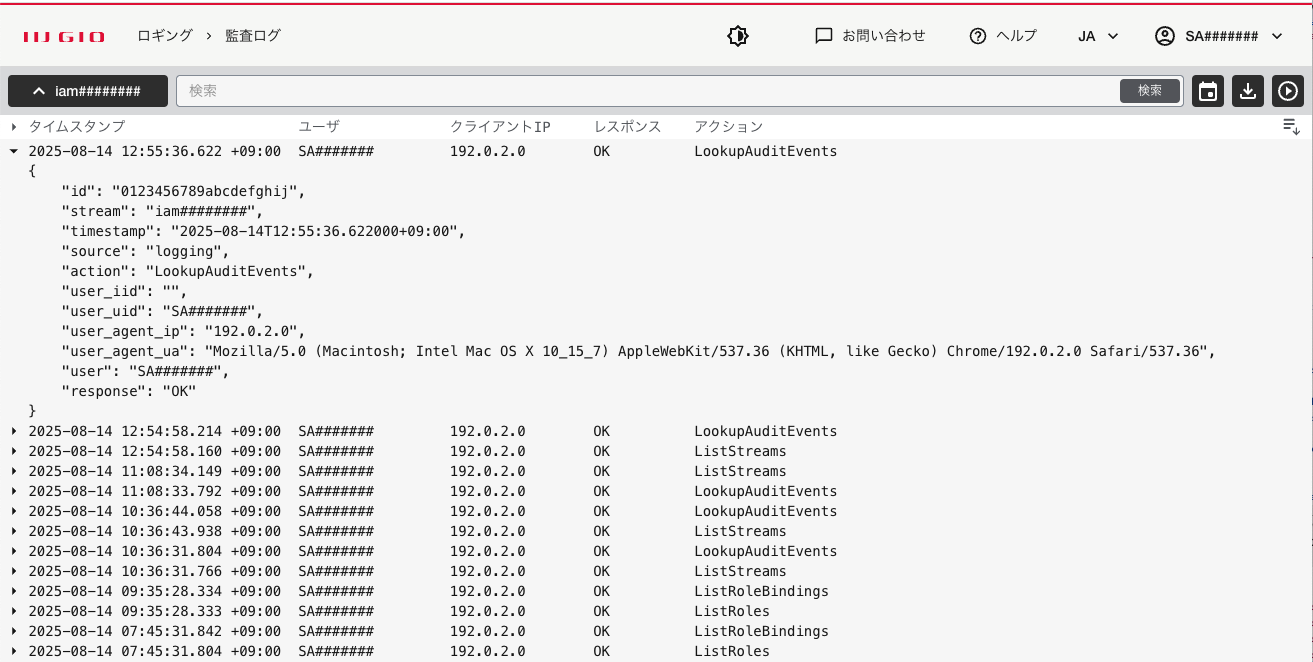Click the お問い合わせ contact link

870,36
